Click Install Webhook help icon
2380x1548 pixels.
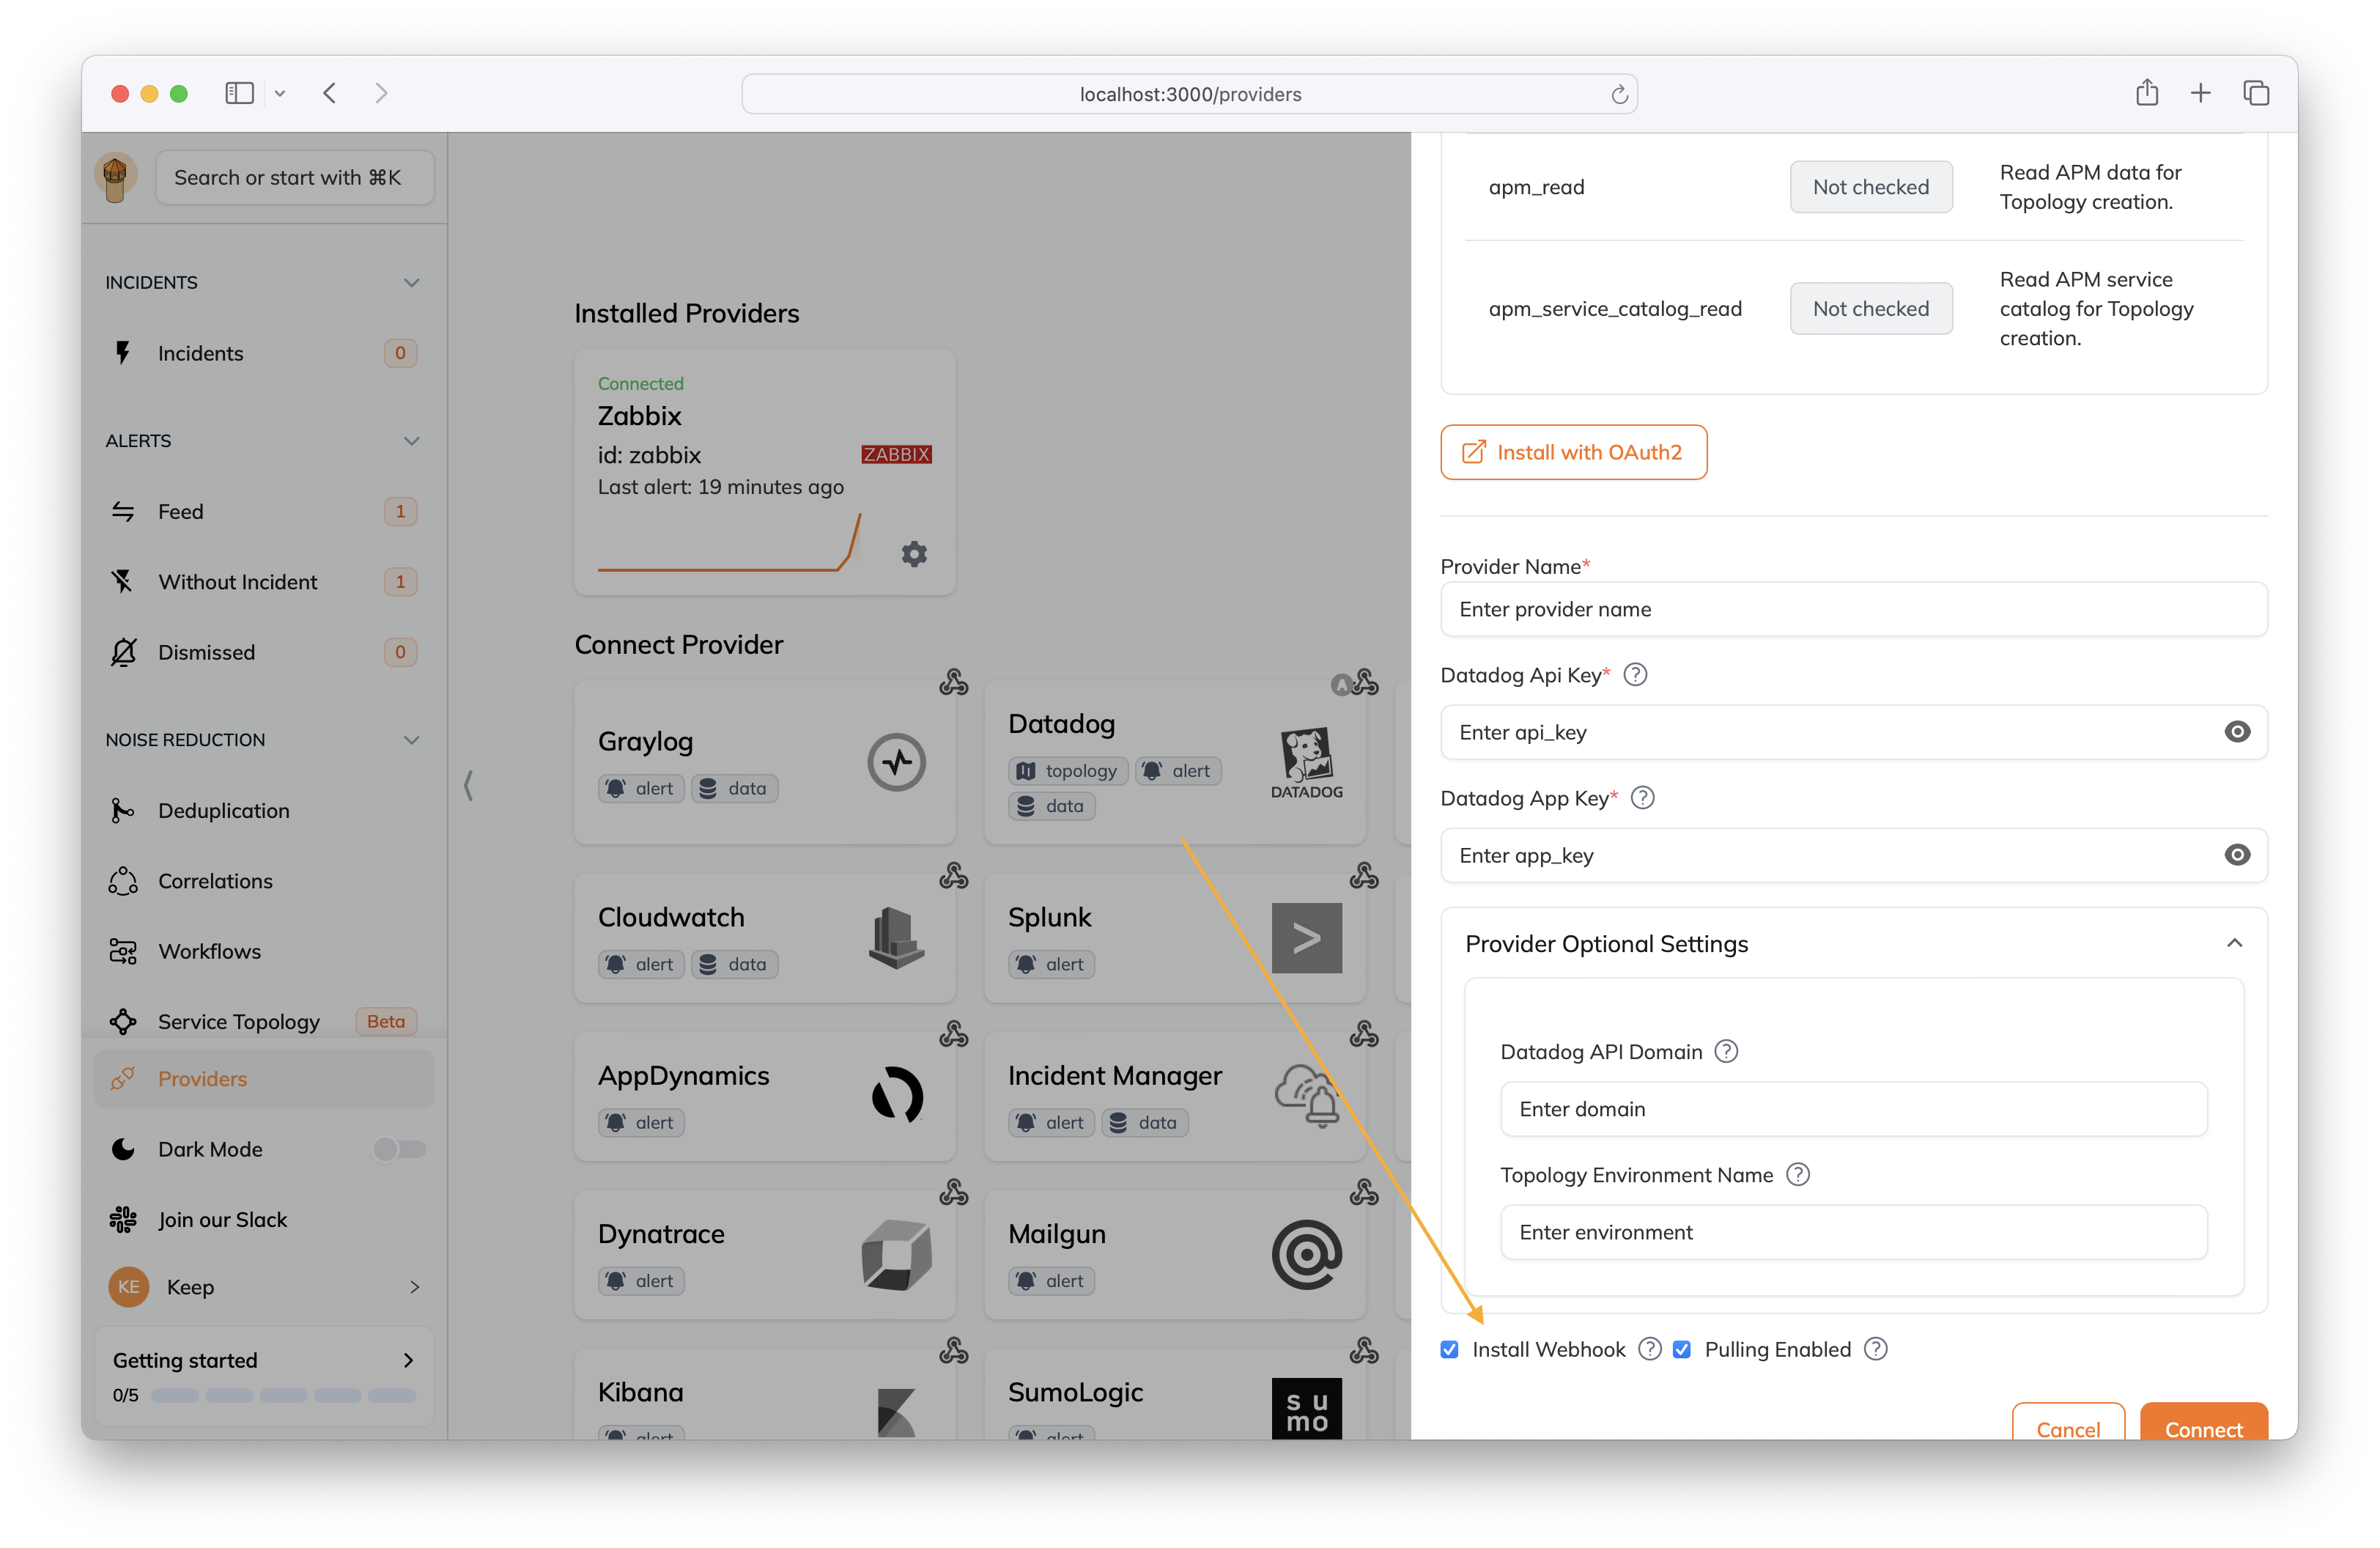[x=1650, y=1350]
